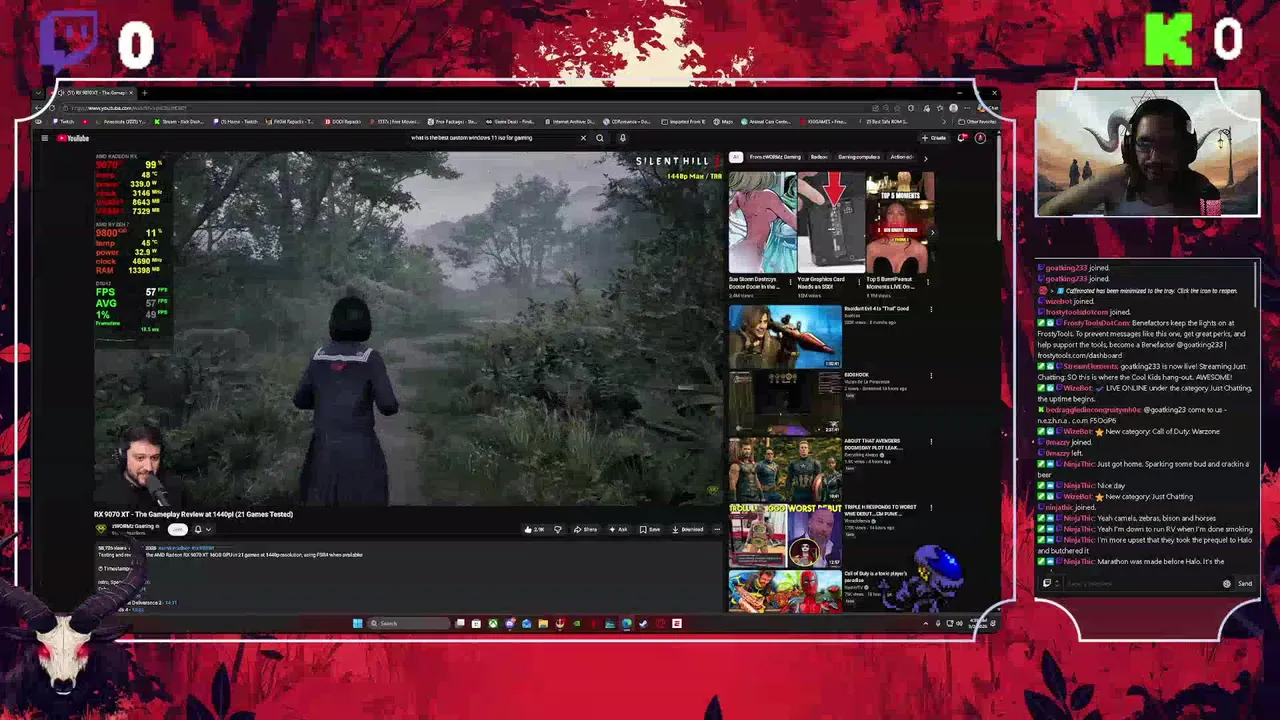The height and width of the screenshot is (720, 1280).
Task: Open a new browser tab
Action: click(145, 93)
